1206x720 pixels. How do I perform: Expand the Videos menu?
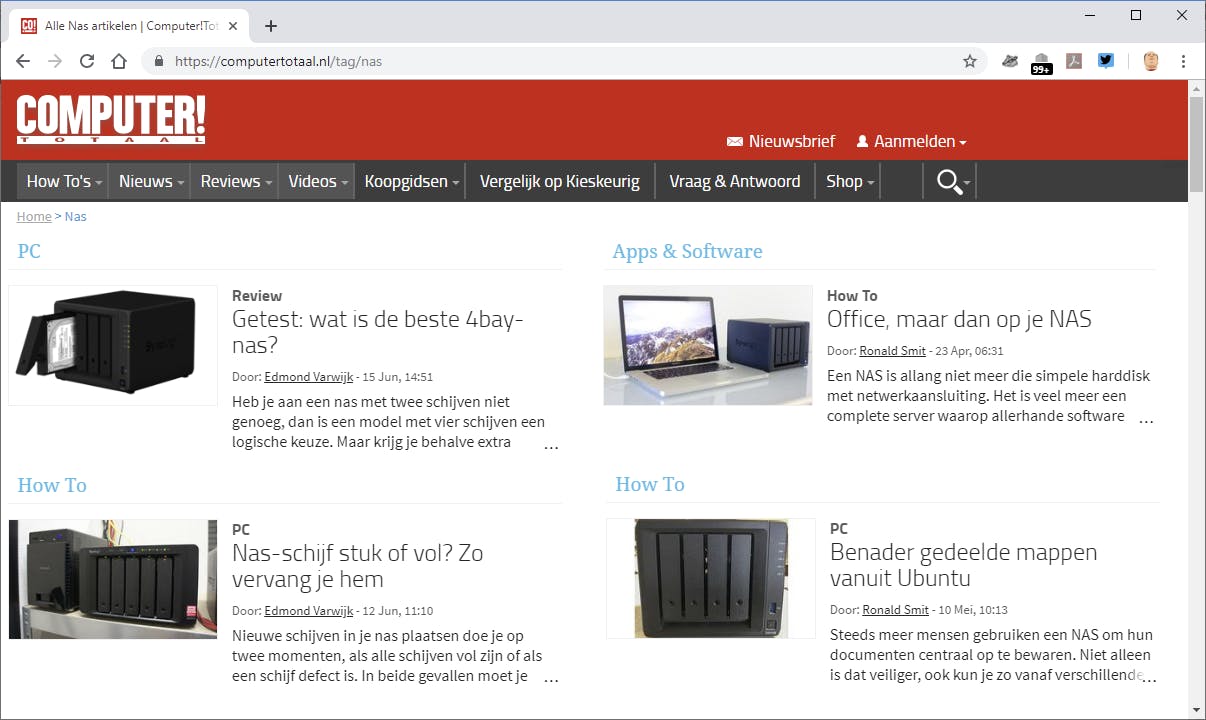(x=317, y=181)
